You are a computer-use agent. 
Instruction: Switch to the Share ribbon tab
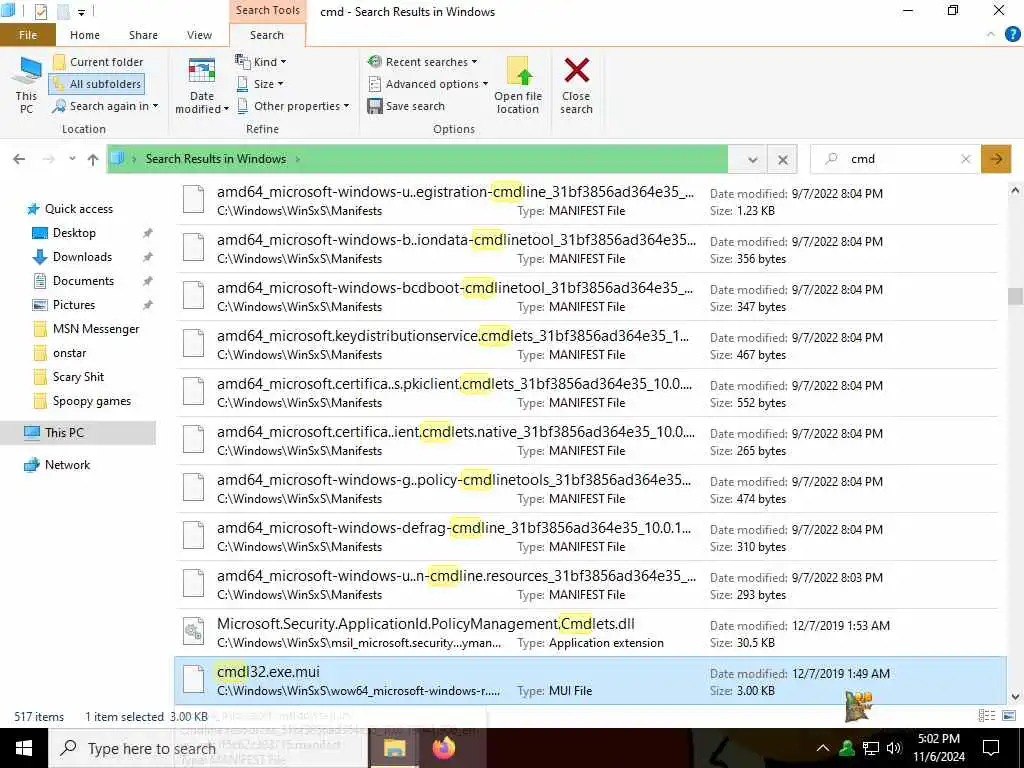[143, 35]
